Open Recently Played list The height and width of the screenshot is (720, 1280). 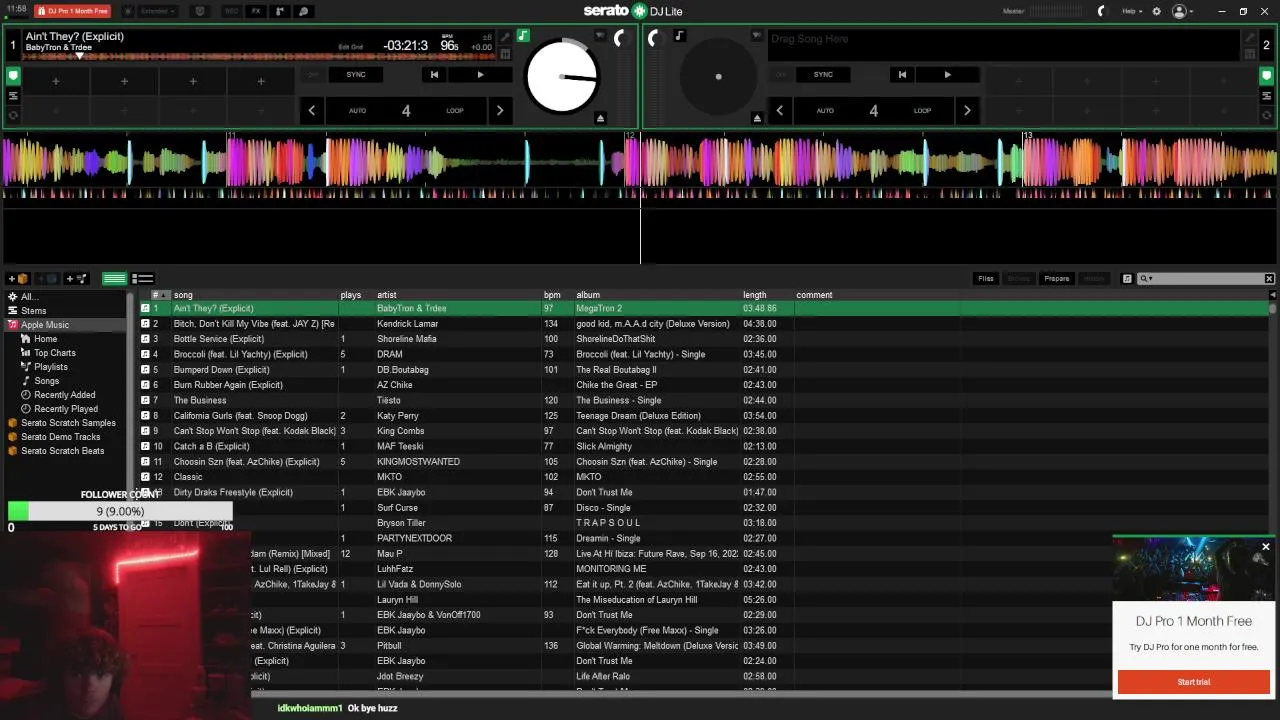(66, 409)
